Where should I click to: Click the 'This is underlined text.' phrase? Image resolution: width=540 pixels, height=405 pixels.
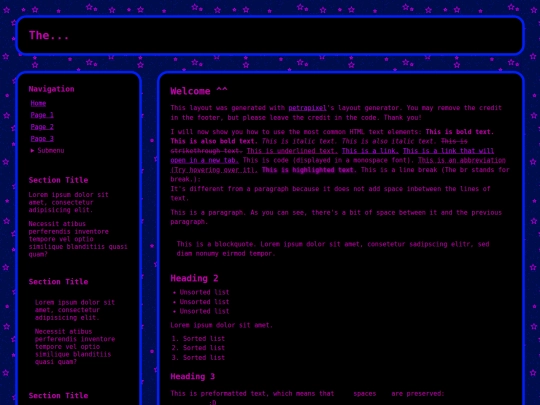[x=292, y=151]
